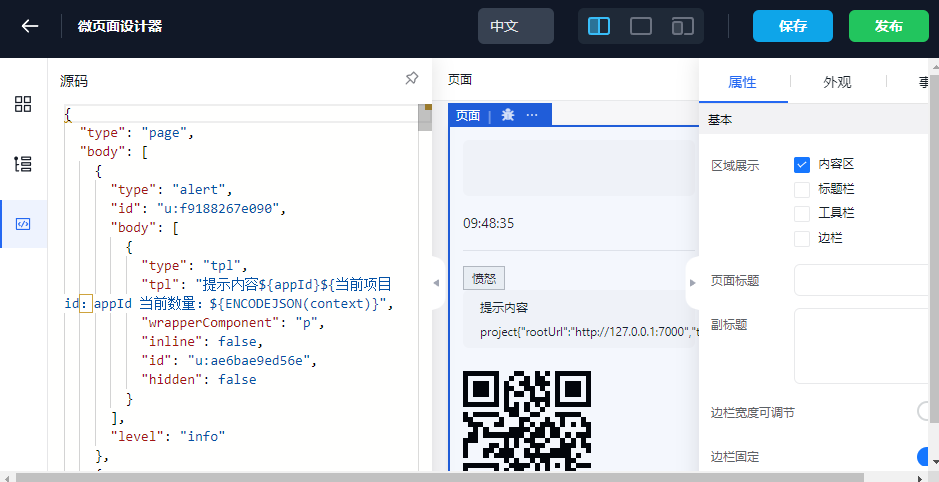
Task: Switch to PC preview layout icon
Action: [x=641, y=26]
